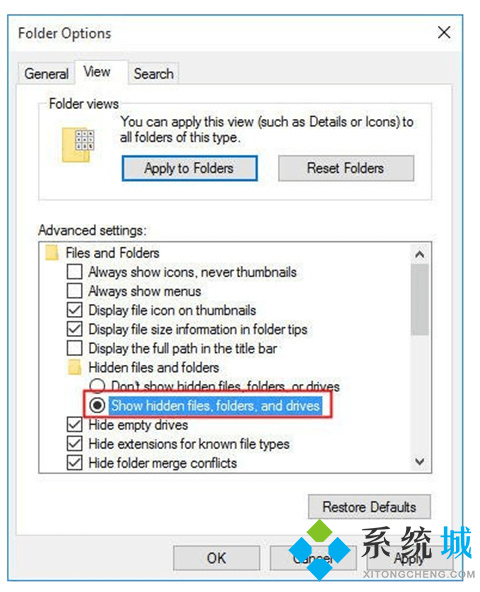480x592 pixels.
Task: Click the scroll up arrow in Advanced settings
Action: point(420,254)
